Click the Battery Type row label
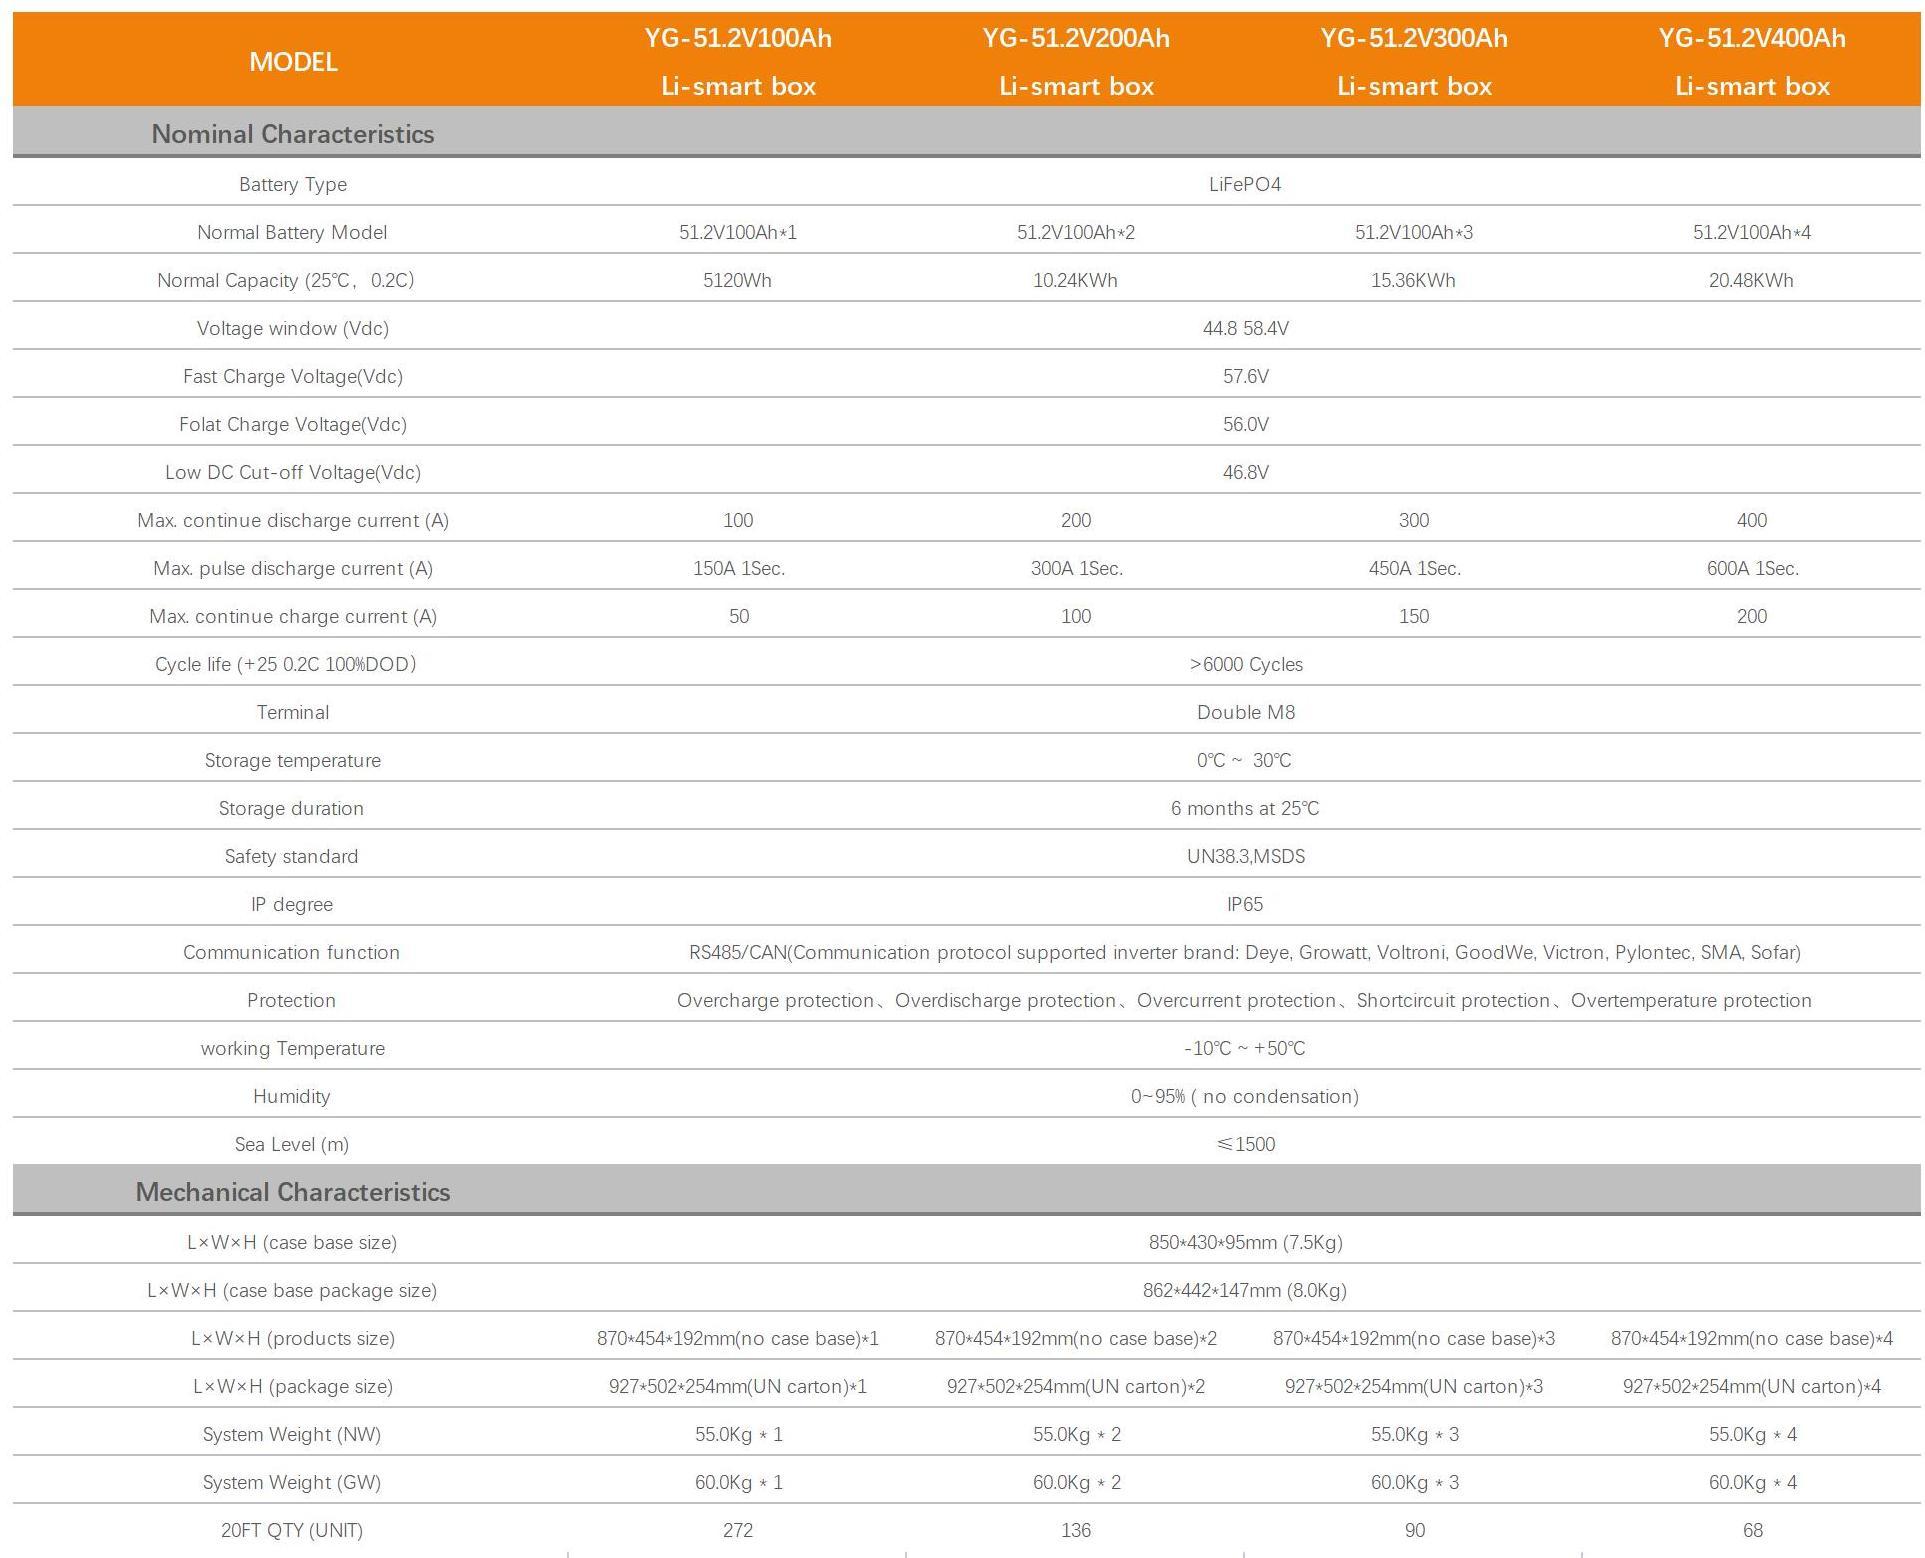 click(x=293, y=184)
